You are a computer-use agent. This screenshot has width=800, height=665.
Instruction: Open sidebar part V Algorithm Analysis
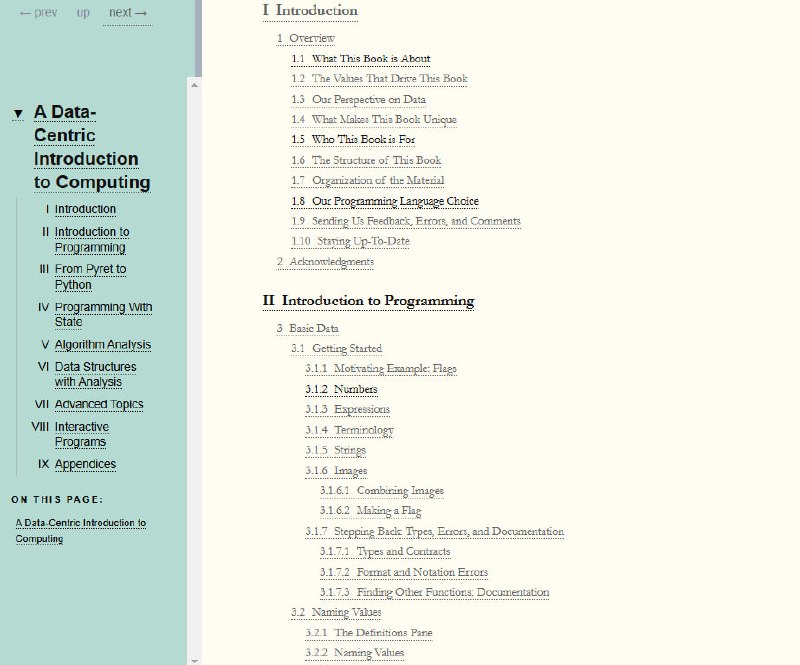[x=103, y=345]
